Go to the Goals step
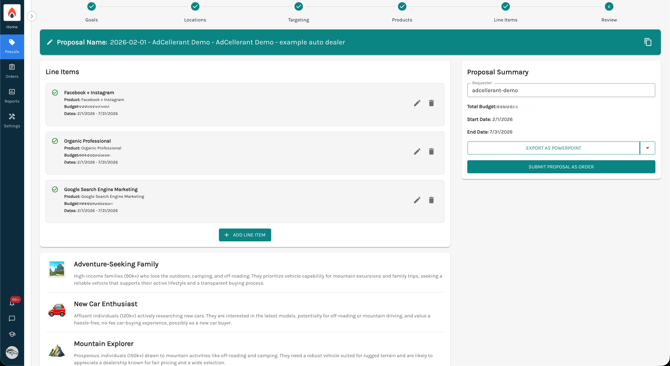Viewport: 670px width, 366px height. (x=91, y=6)
